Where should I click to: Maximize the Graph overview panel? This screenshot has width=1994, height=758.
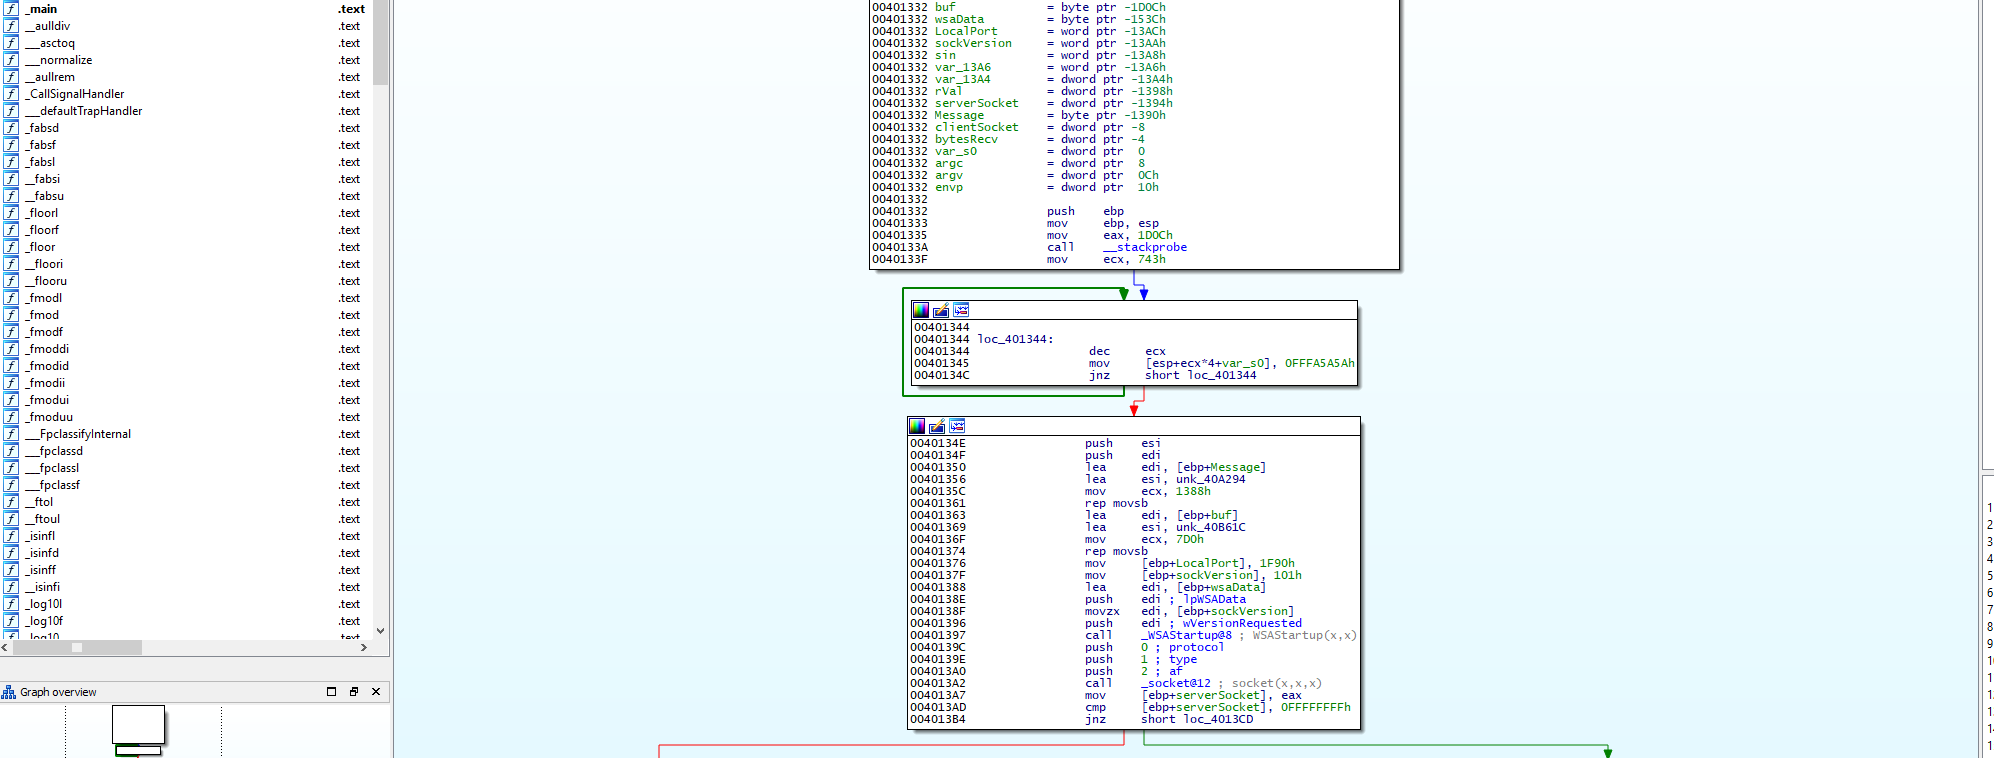coord(331,692)
